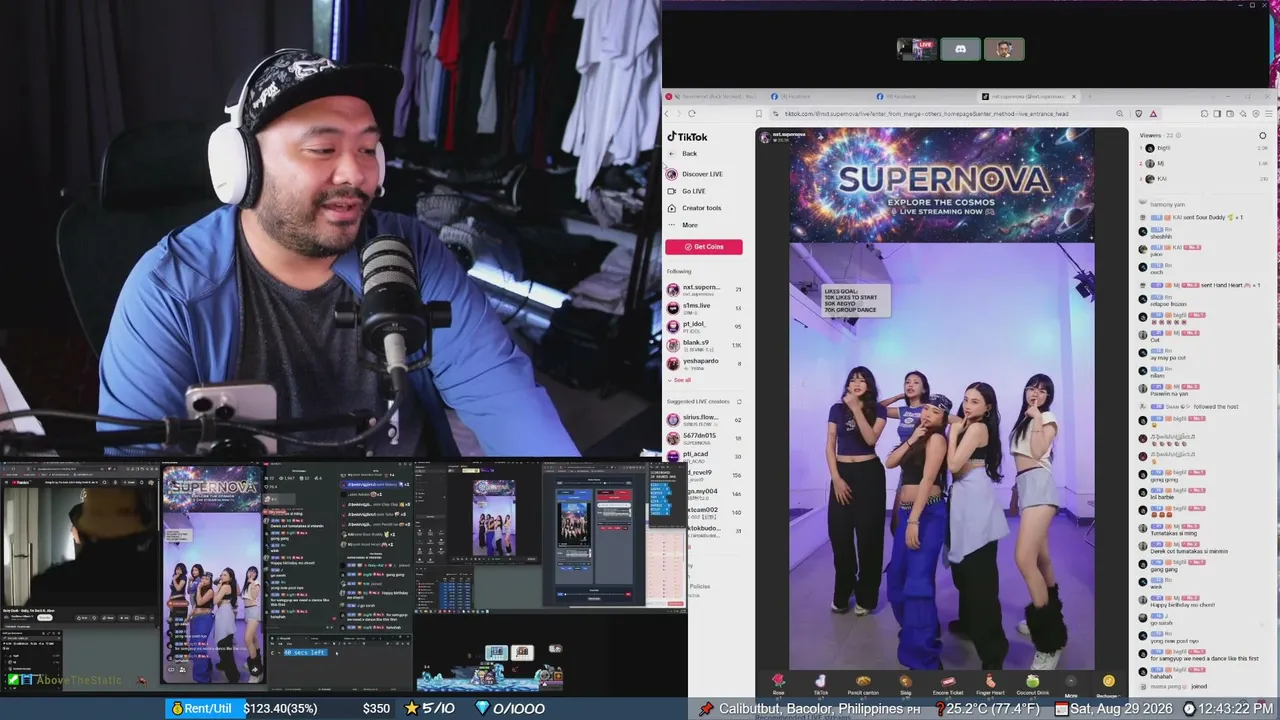The image size is (1280, 720).
Task: Select top viewer bigfil in the Viewers list
Action: pyautogui.click(x=1204, y=148)
